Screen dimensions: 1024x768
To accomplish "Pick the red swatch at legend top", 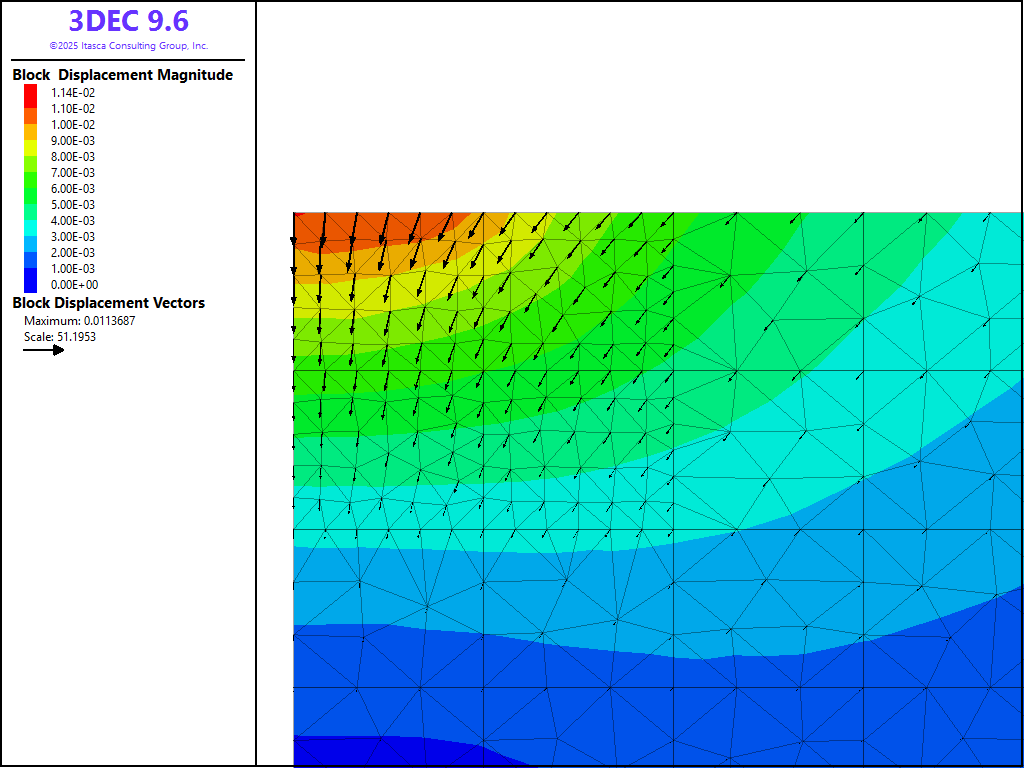I will [31, 93].
